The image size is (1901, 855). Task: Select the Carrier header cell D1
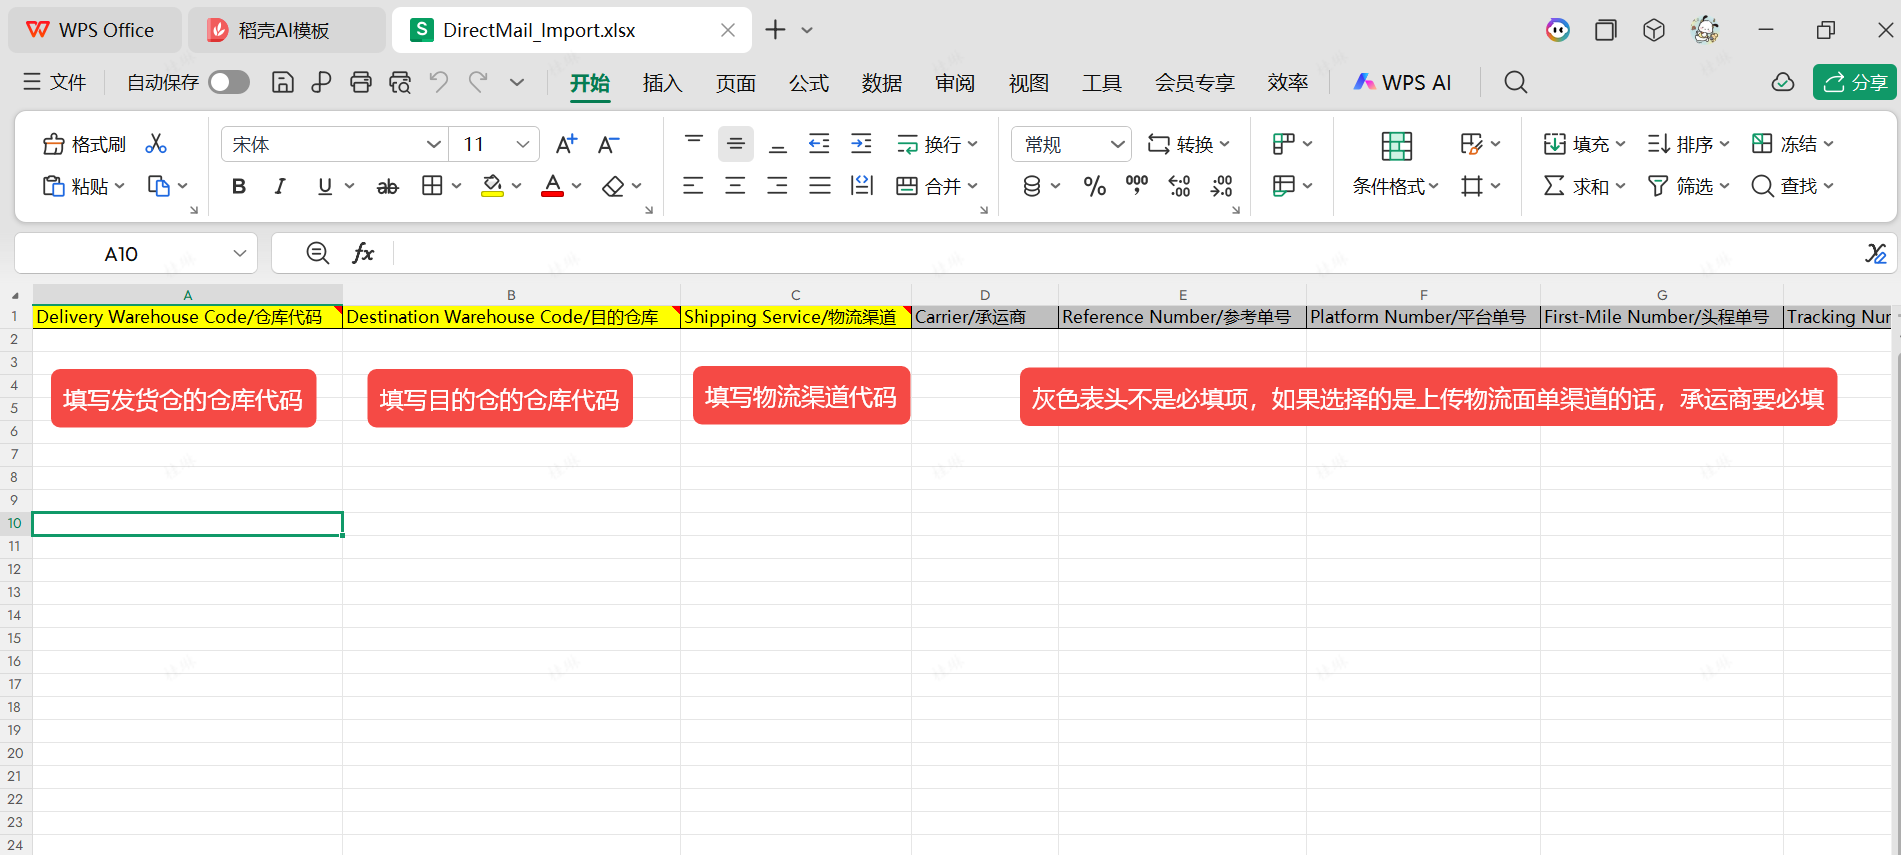pyautogui.click(x=985, y=317)
